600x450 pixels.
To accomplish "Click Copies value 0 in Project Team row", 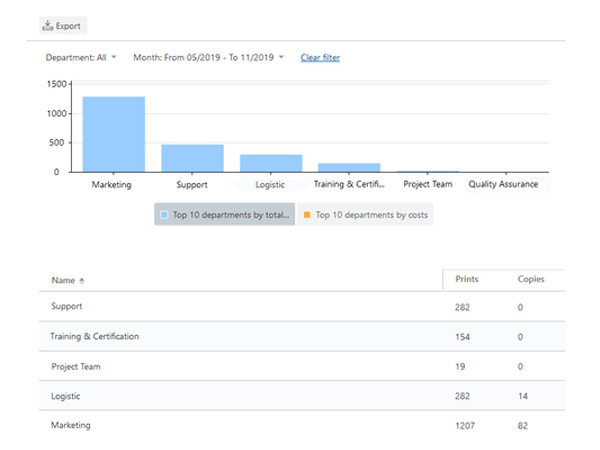I will point(520,366).
